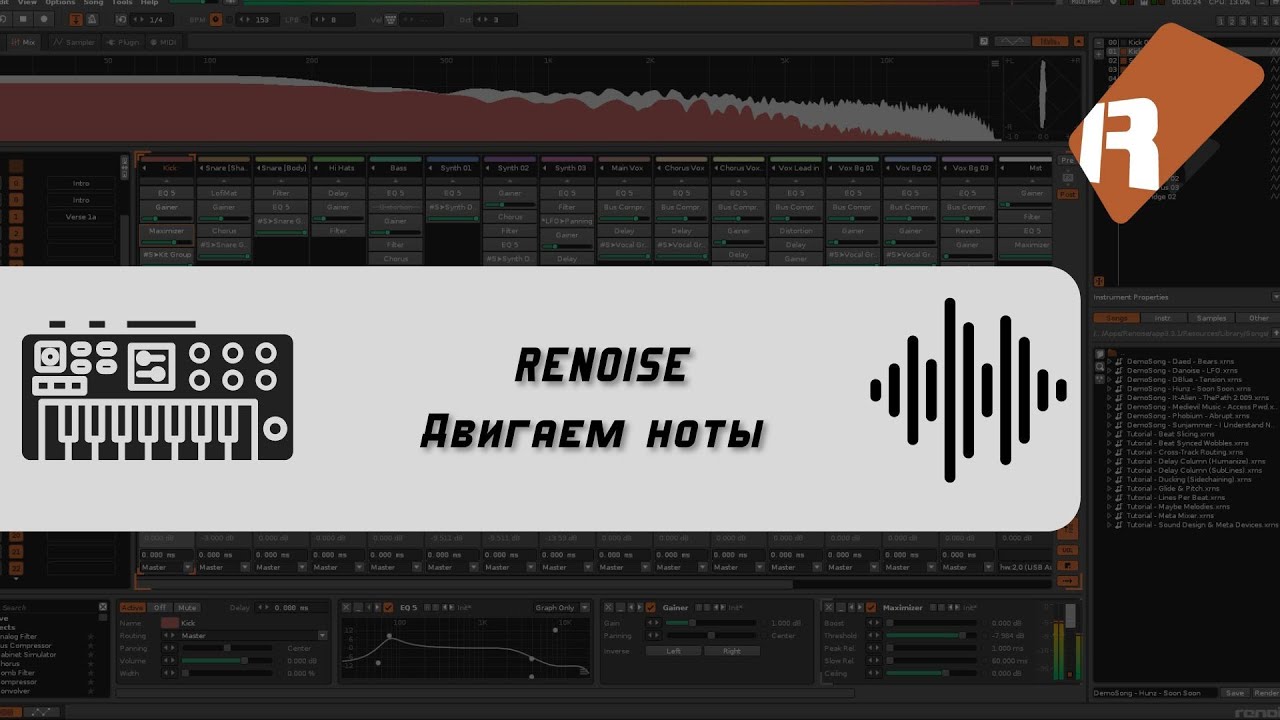Open the Options menu
The height and width of the screenshot is (720, 1280).
click(x=59, y=3)
